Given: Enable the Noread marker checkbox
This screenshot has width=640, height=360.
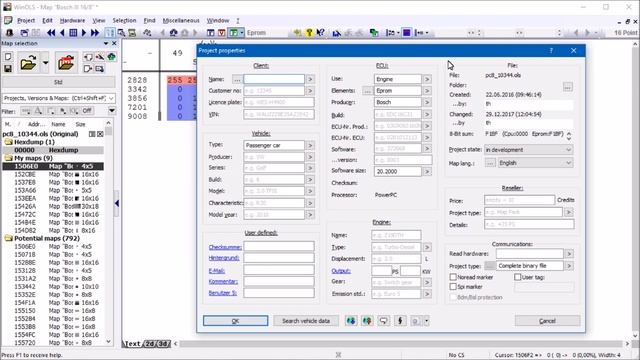Looking at the screenshot, I should tap(453, 277).
